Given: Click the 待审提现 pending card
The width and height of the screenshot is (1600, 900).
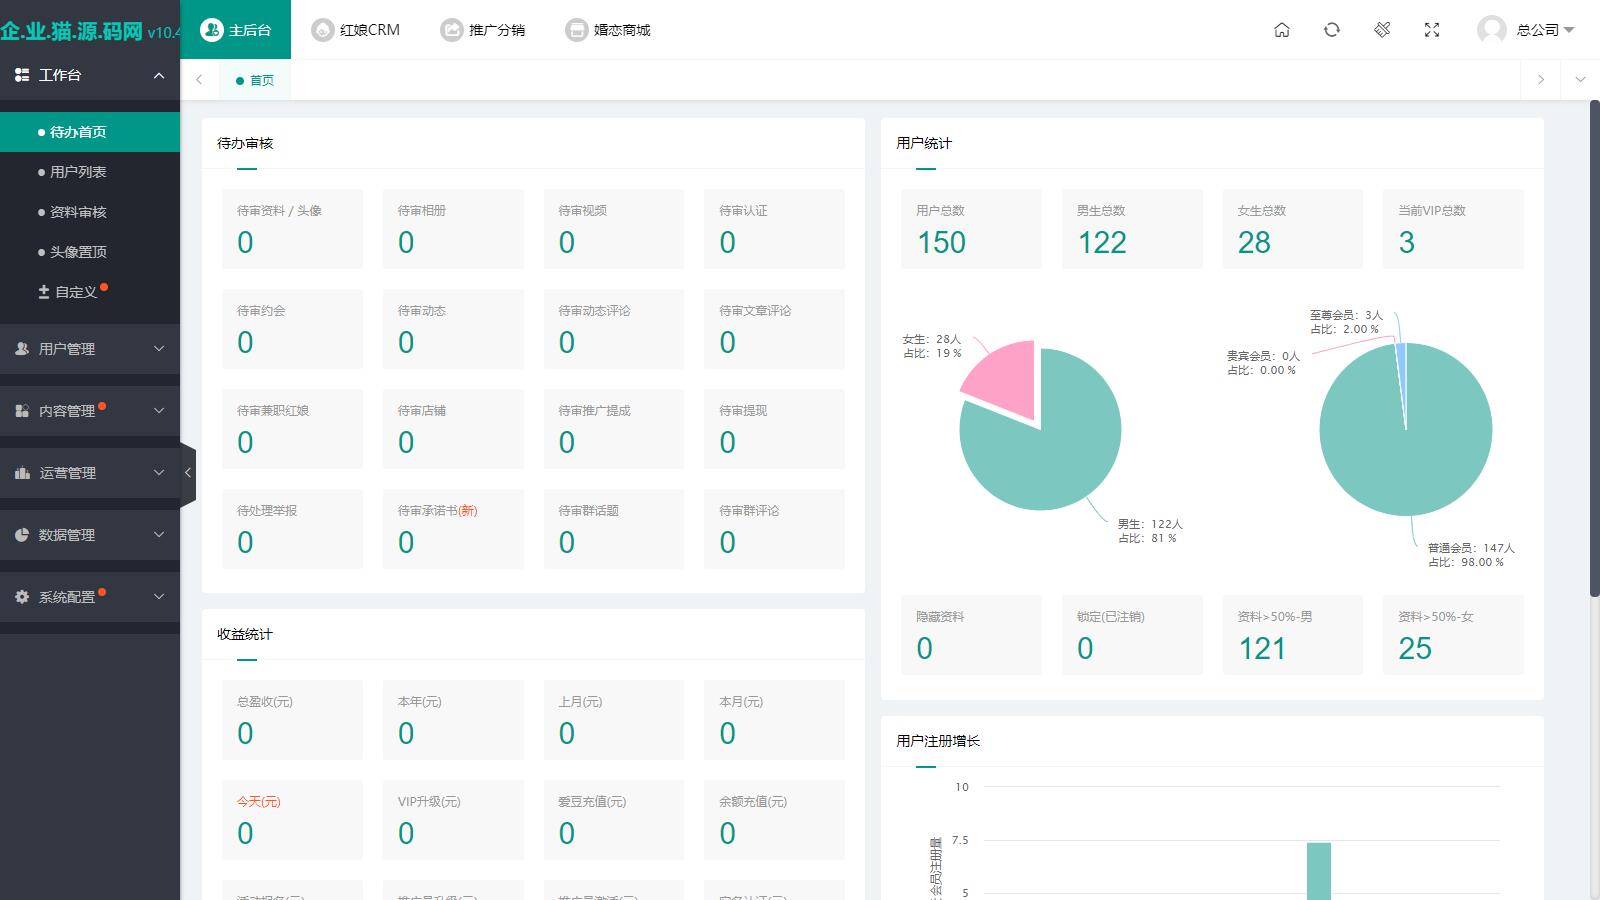Looking at the screenshot, I should (774, 429).
